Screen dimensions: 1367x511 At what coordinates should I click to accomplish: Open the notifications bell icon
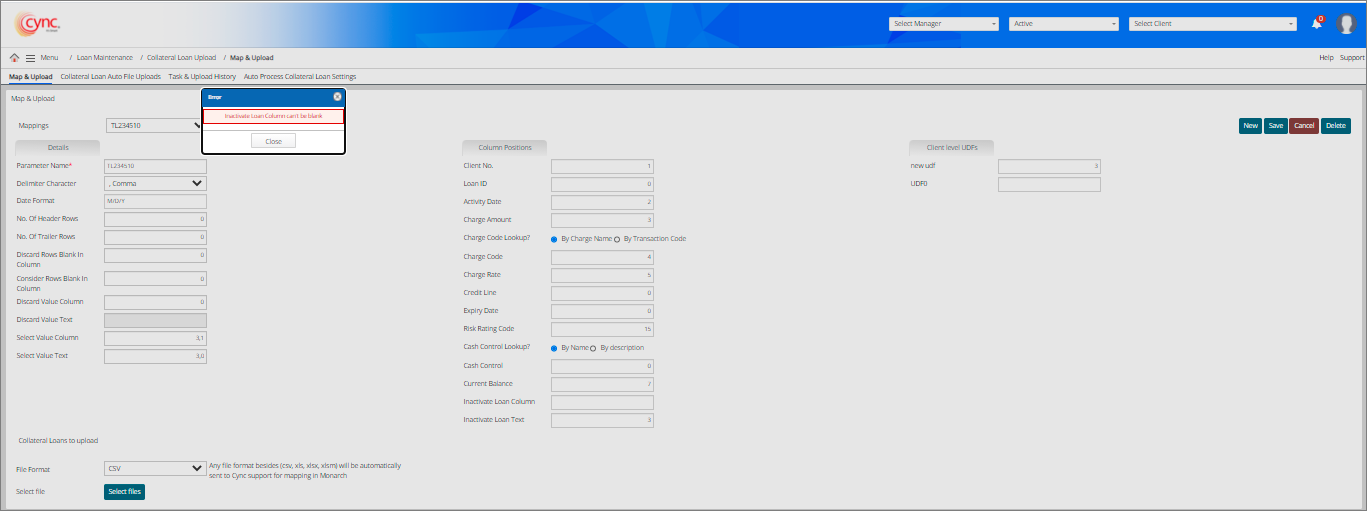point(1317,24)
